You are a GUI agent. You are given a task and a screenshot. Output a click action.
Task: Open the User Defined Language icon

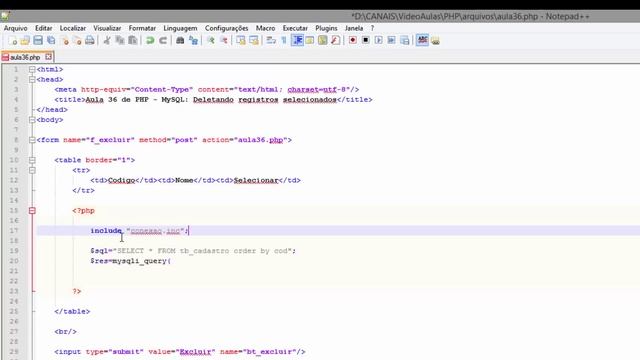310,40
